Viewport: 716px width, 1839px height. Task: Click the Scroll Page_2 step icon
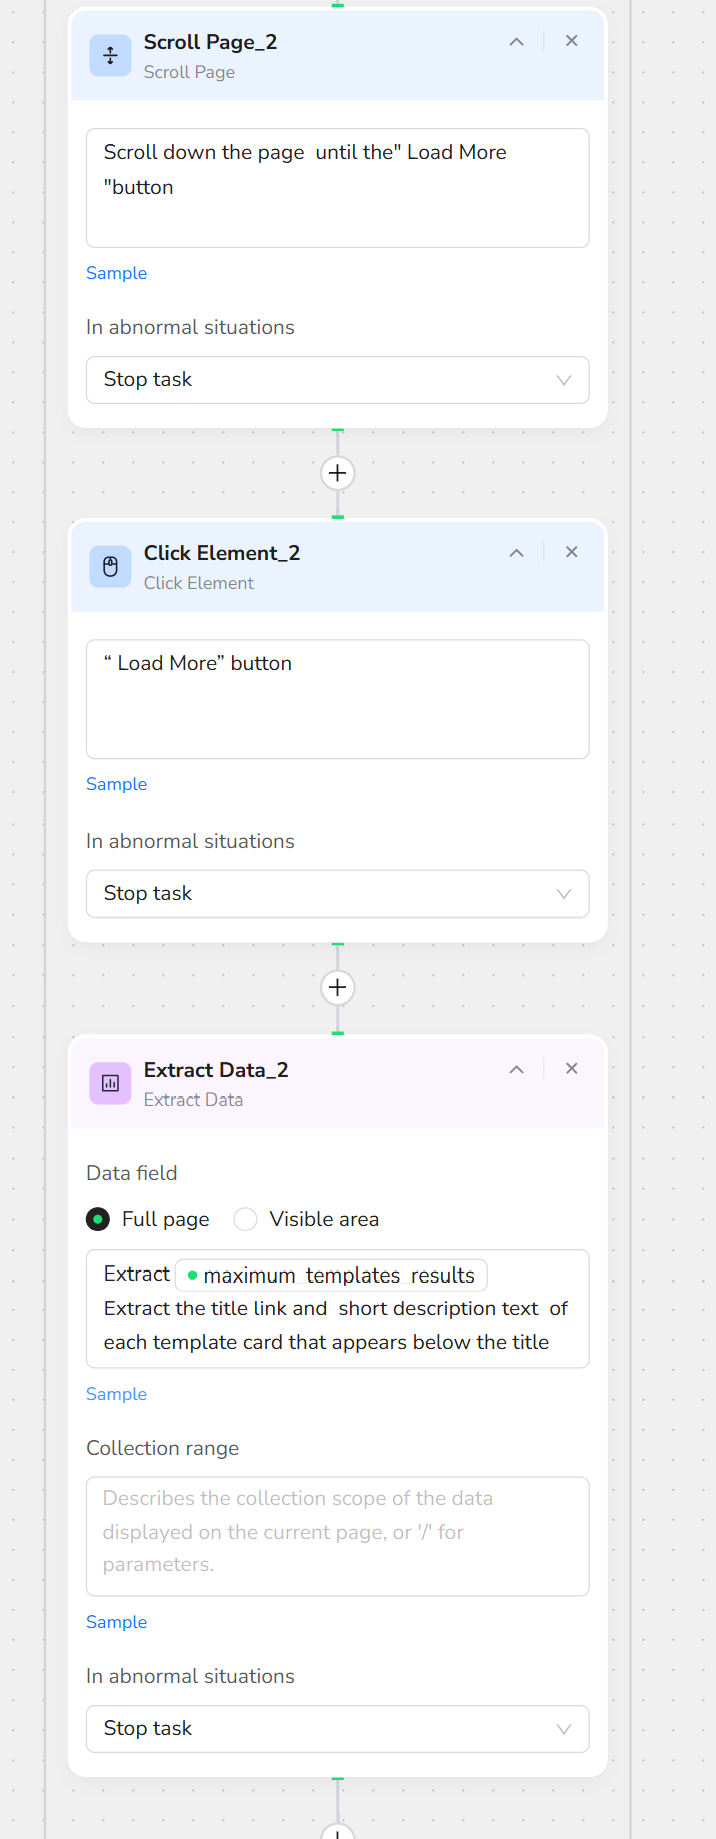(110, 56)
